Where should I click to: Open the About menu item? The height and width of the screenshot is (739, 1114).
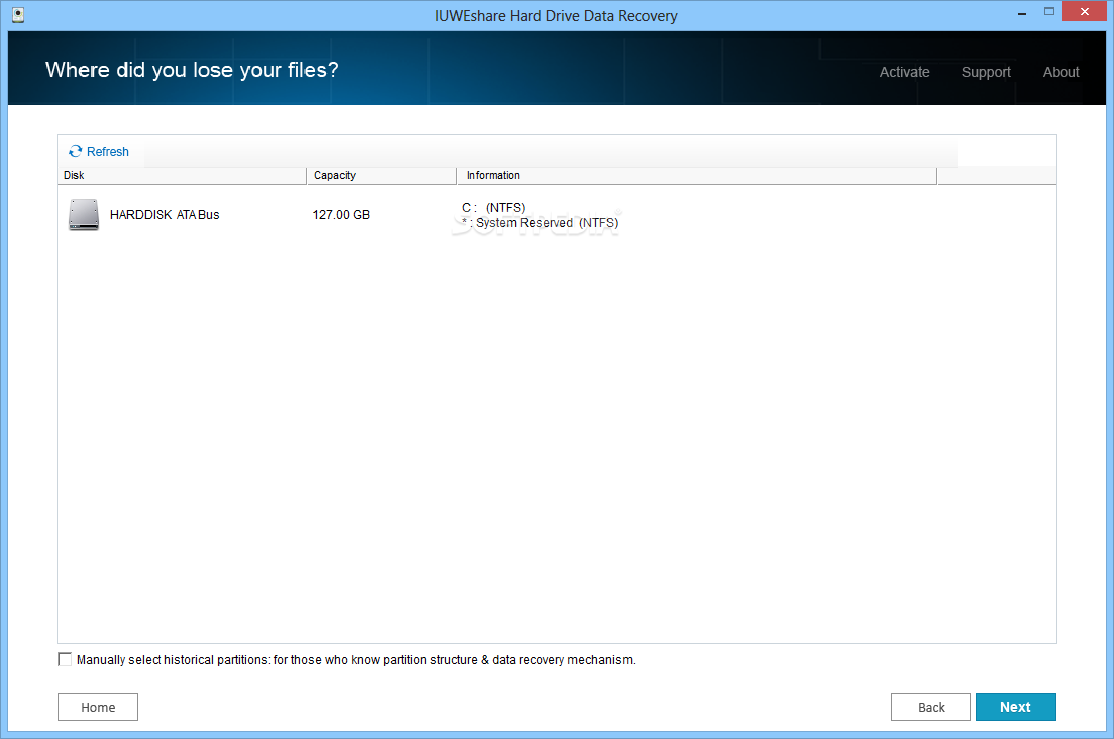[1061, 72]
